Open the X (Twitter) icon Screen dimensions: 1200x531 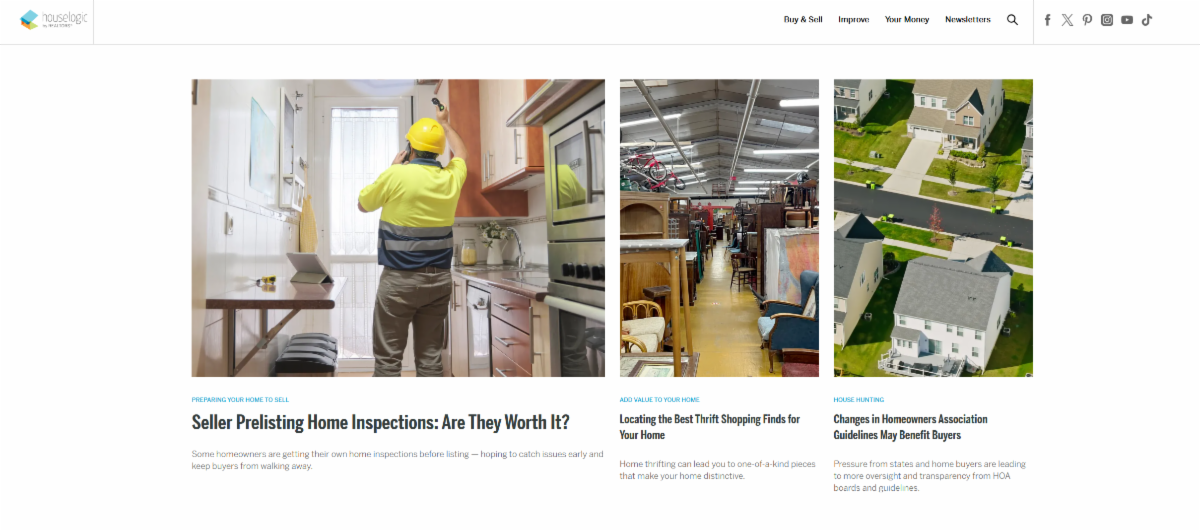(1067, 20)
